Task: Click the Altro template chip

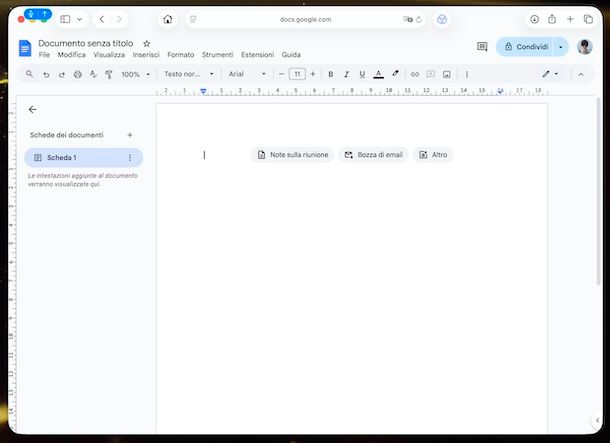Action: pos(433,155)
